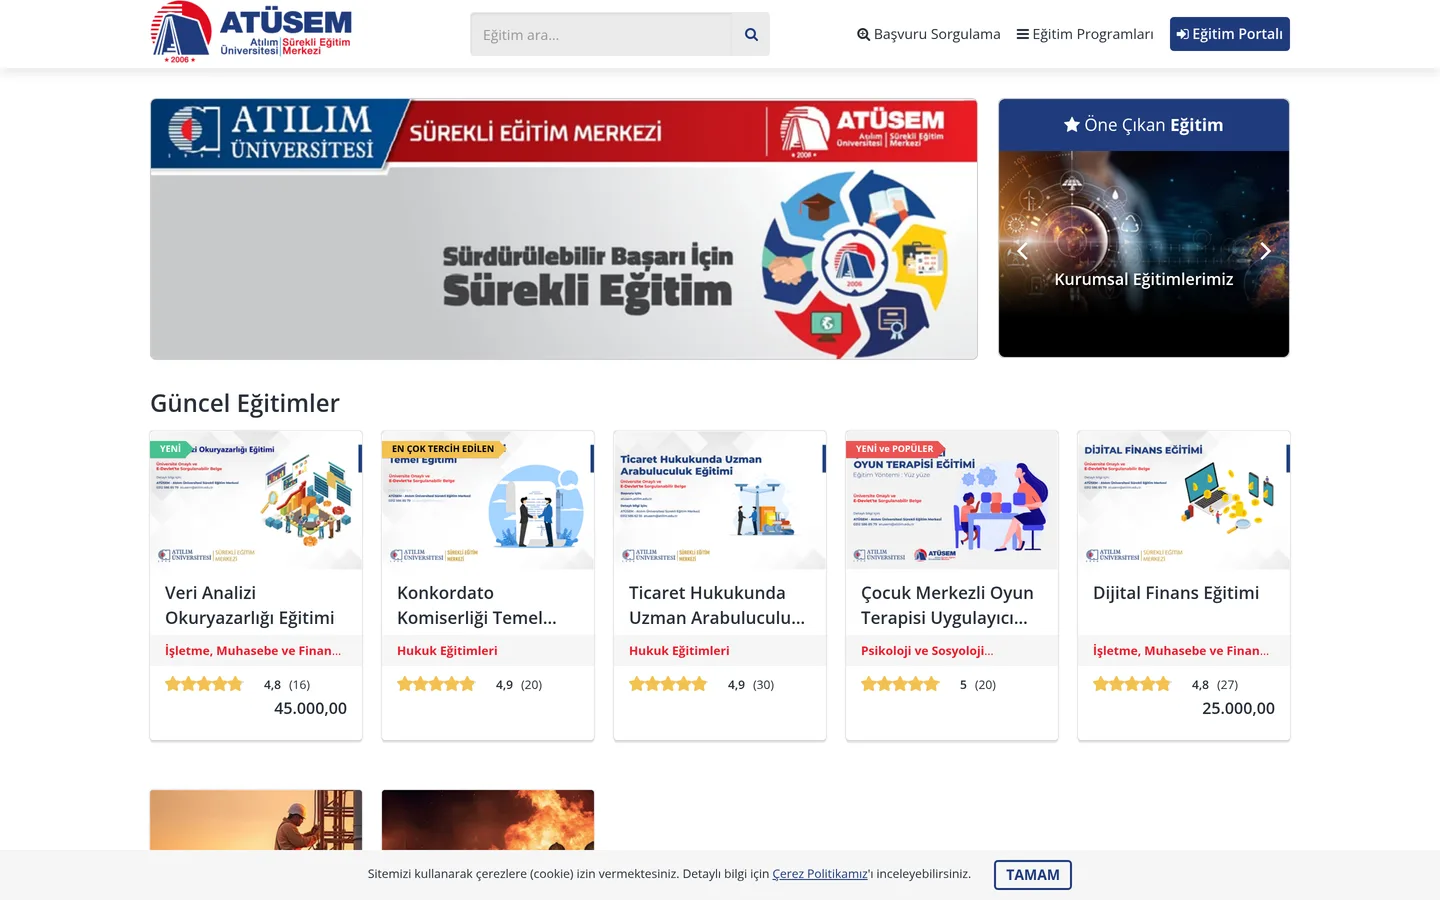Click the YENİ ve POPÜLER badge

tap(895, 449)
